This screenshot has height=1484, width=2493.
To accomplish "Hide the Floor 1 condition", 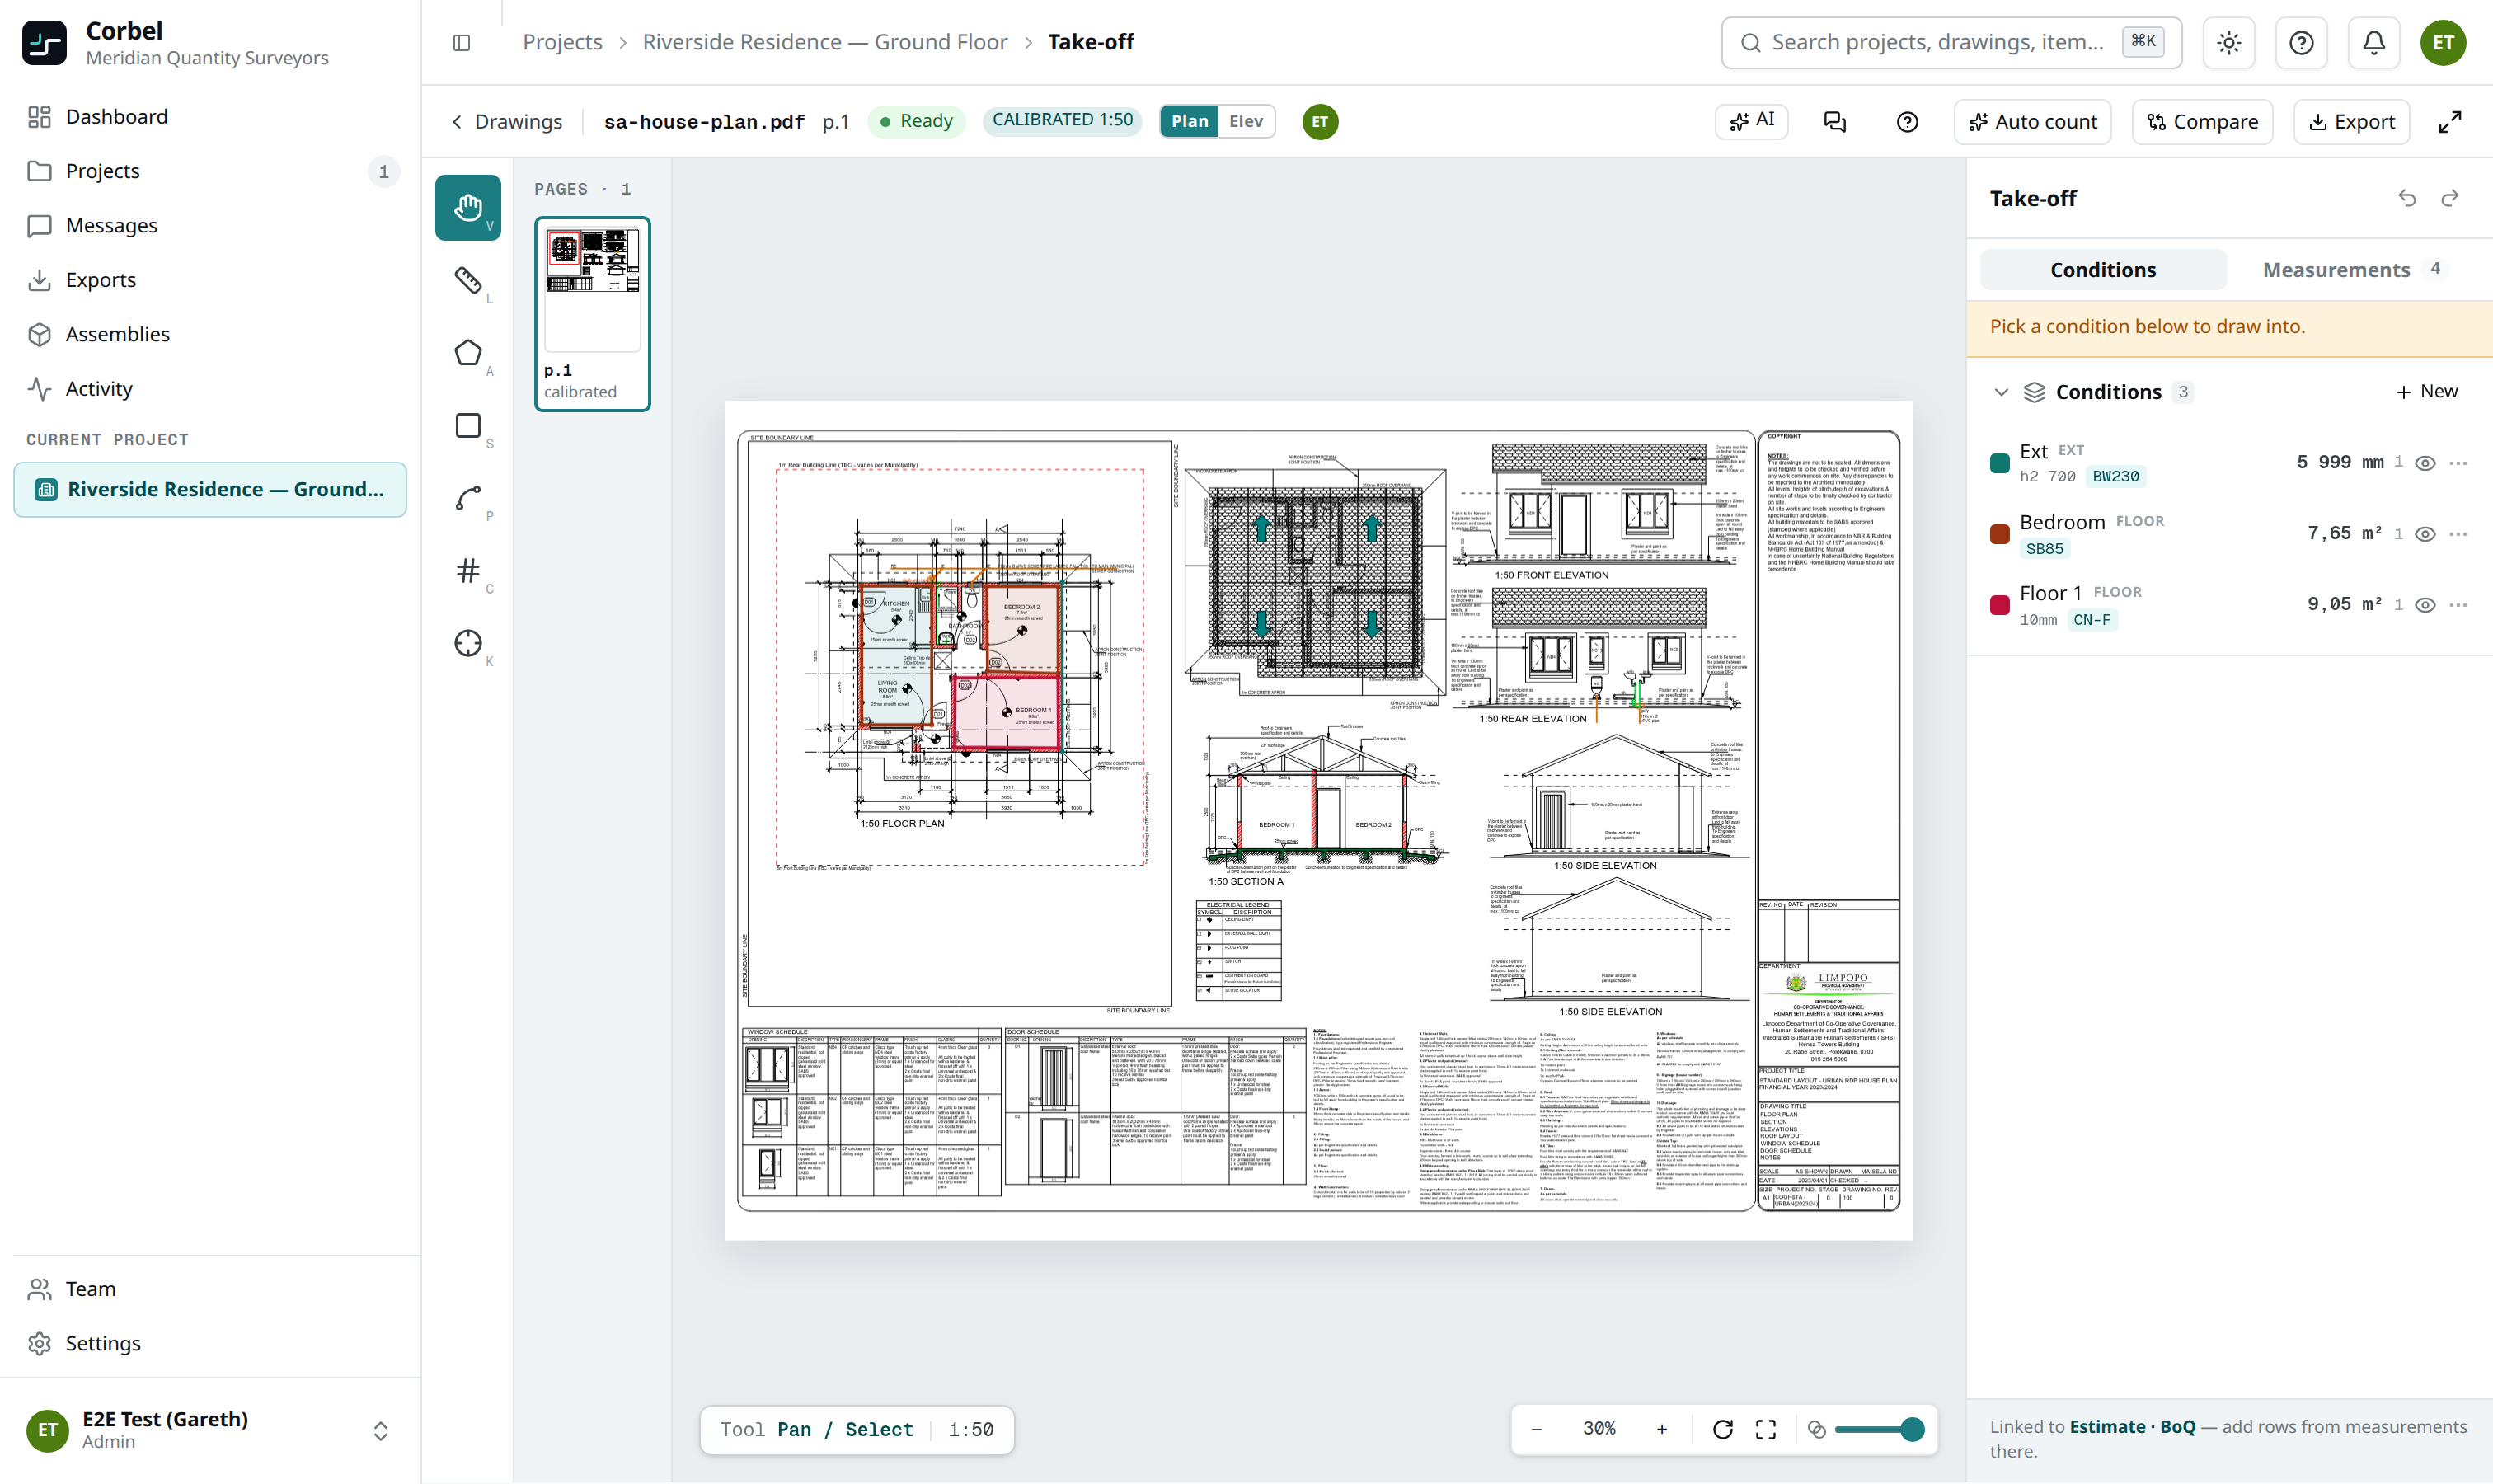I will [2425, 605].
